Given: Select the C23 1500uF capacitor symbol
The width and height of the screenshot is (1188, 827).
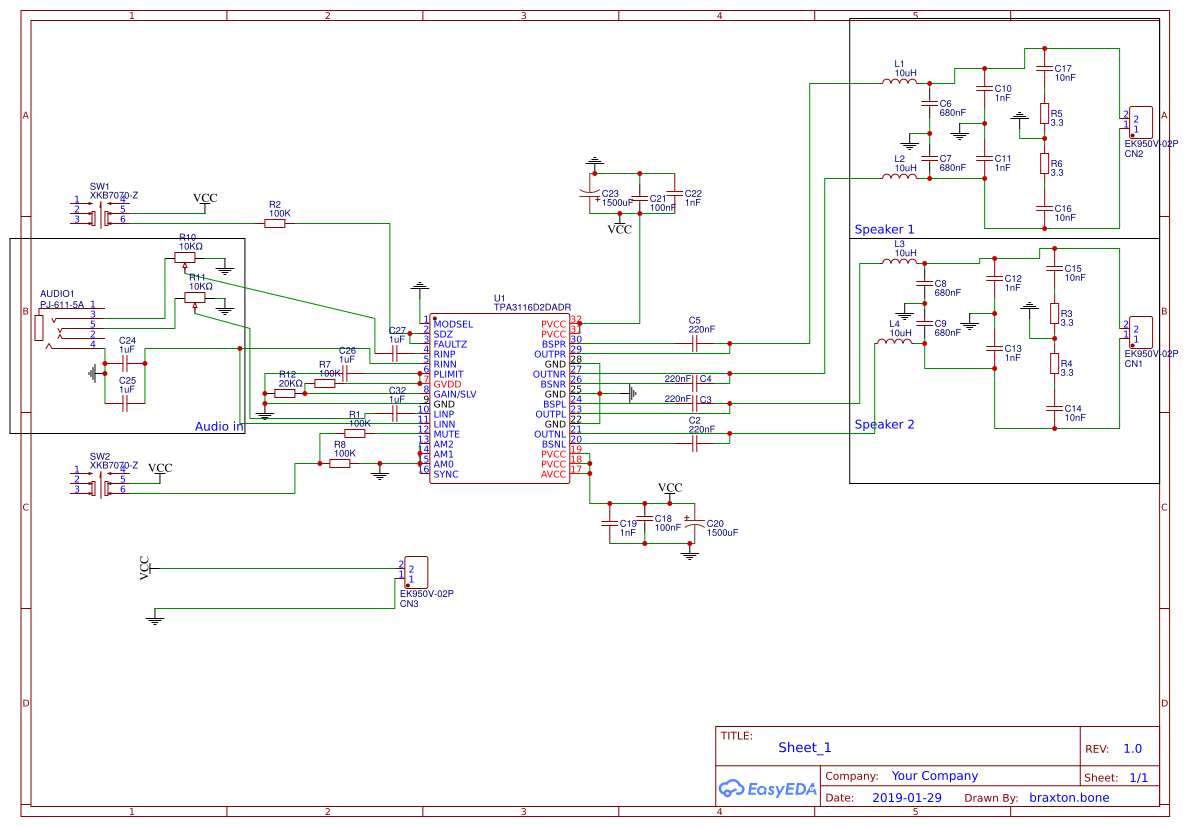Looking at the screenshot, I should [x=594, y=194].
